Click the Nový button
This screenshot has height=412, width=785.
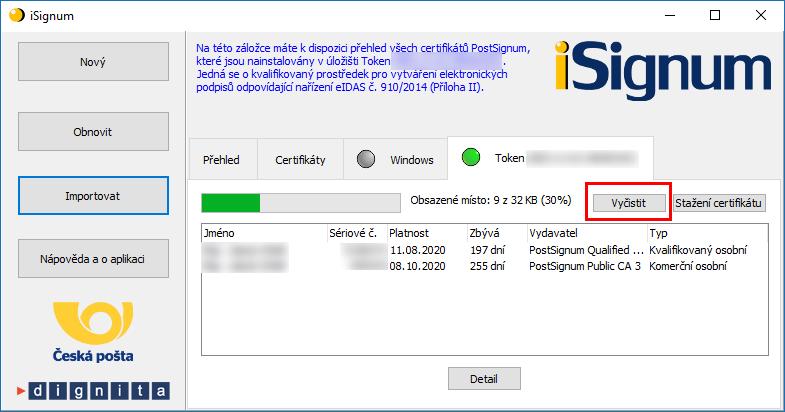tap(93, 62)
